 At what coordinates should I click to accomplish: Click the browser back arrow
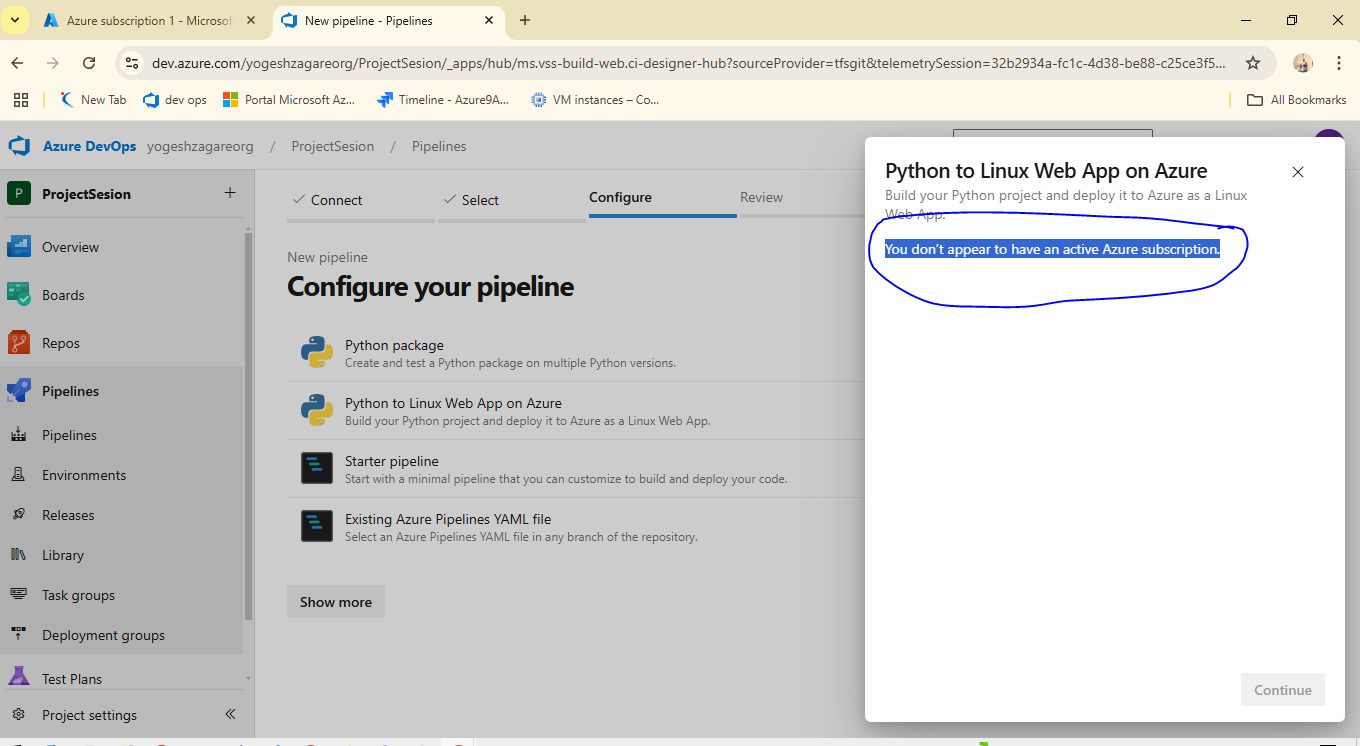coord(17,63)
